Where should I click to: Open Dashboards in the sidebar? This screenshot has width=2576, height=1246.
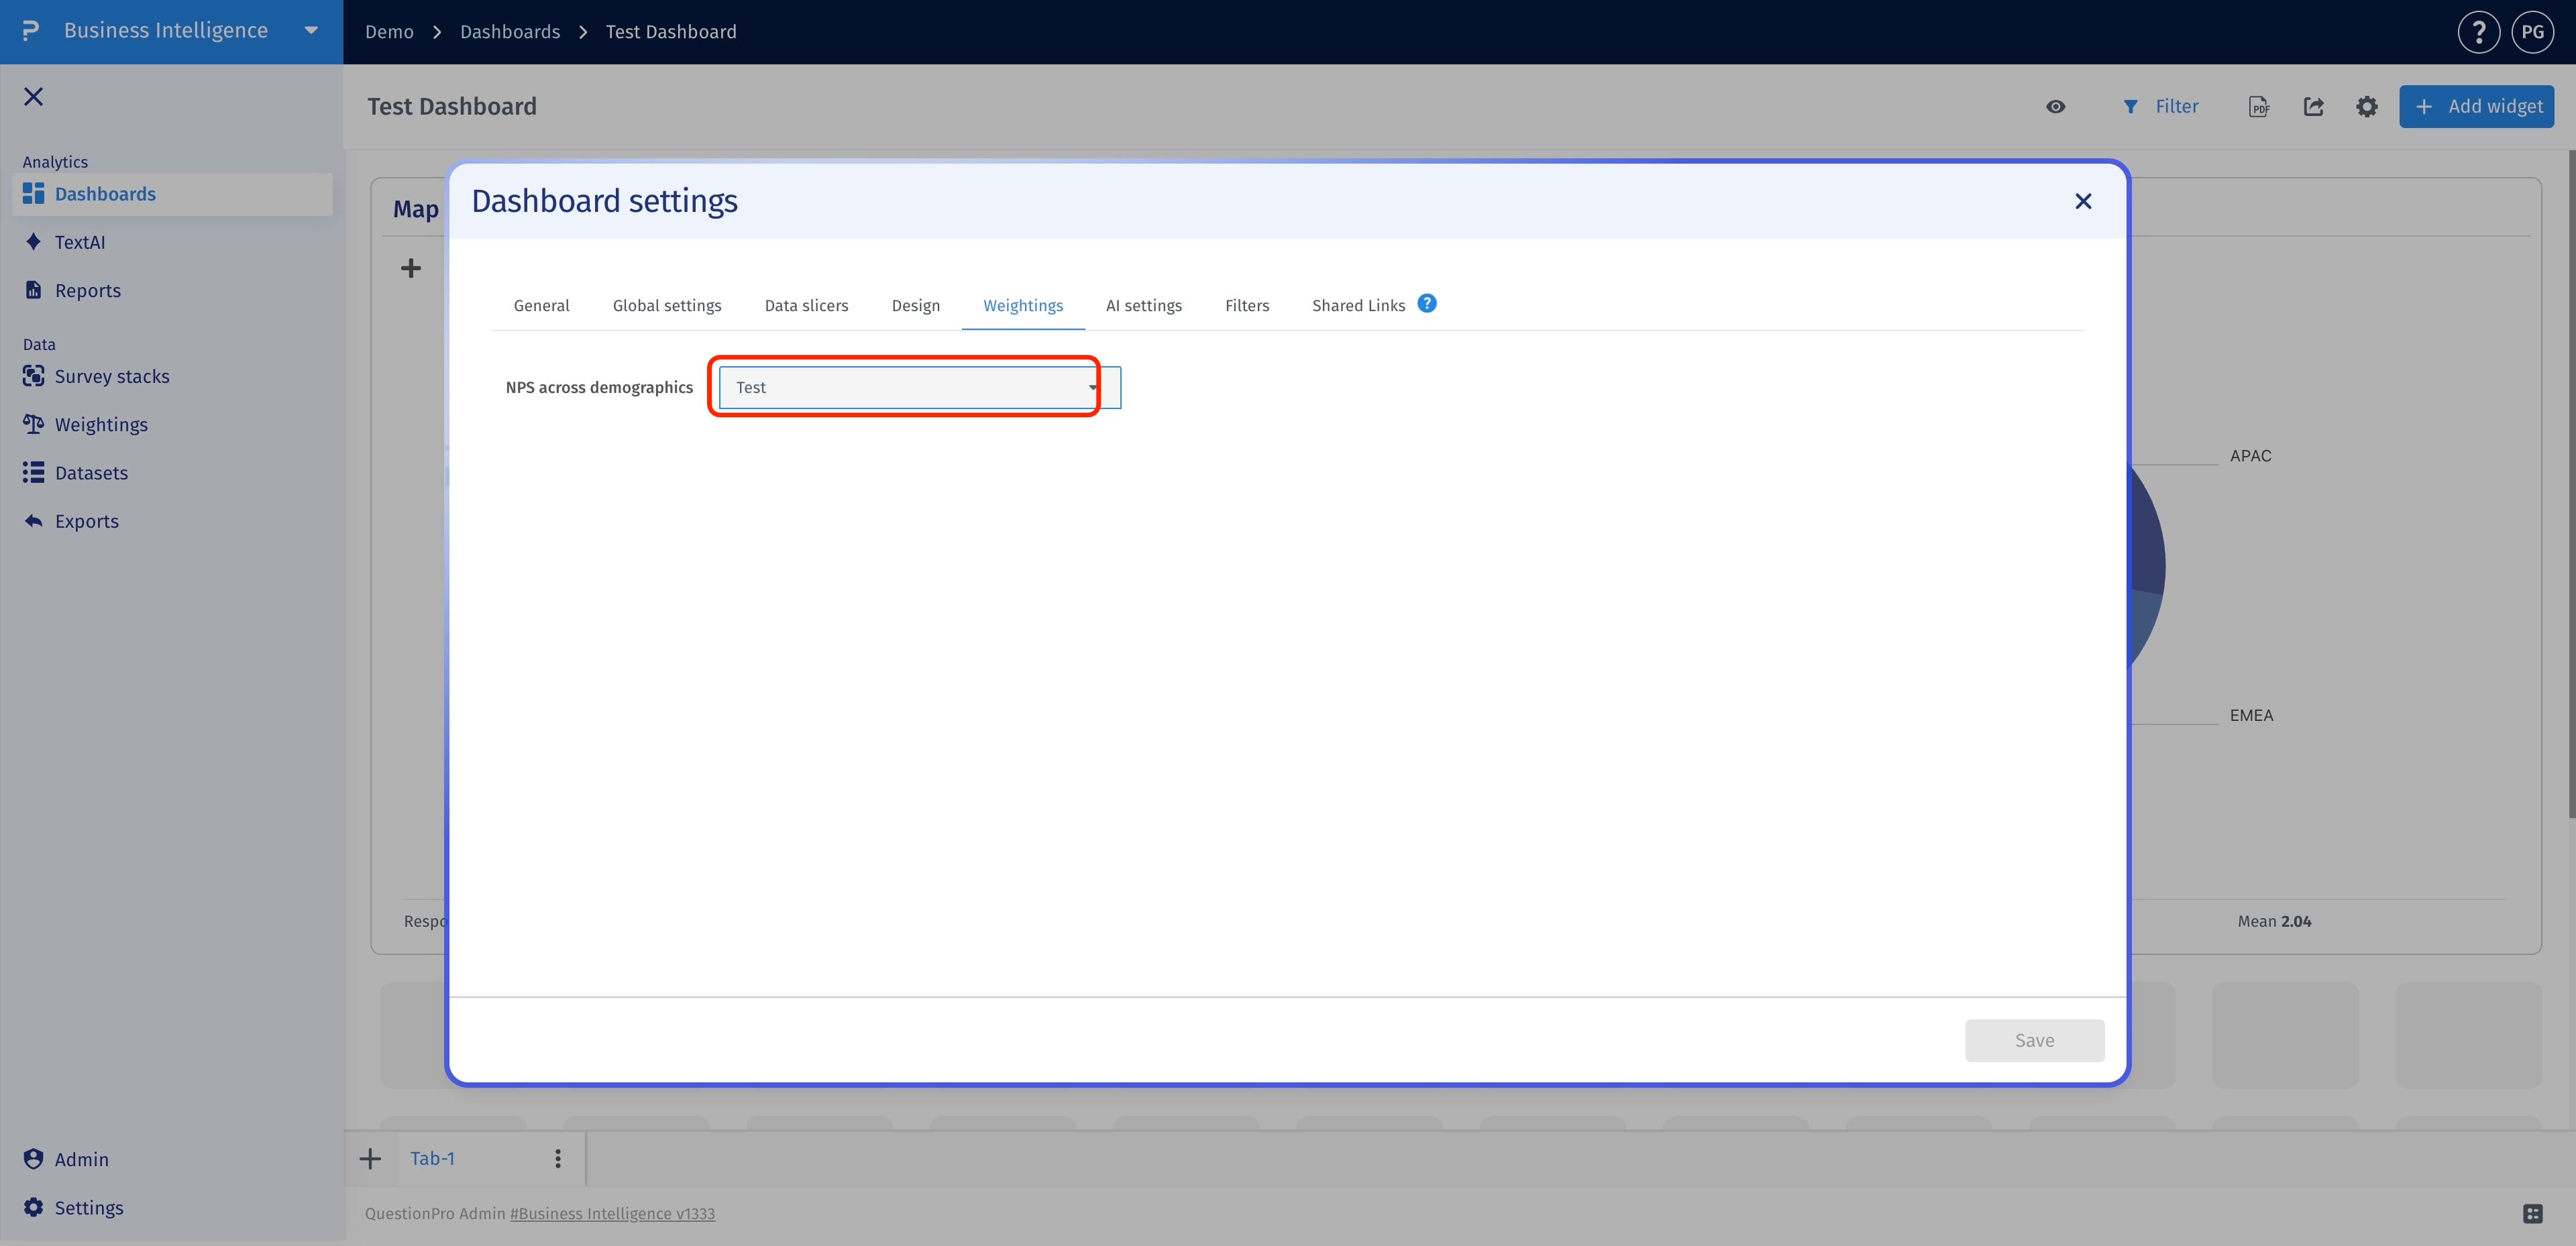point(172,194)
